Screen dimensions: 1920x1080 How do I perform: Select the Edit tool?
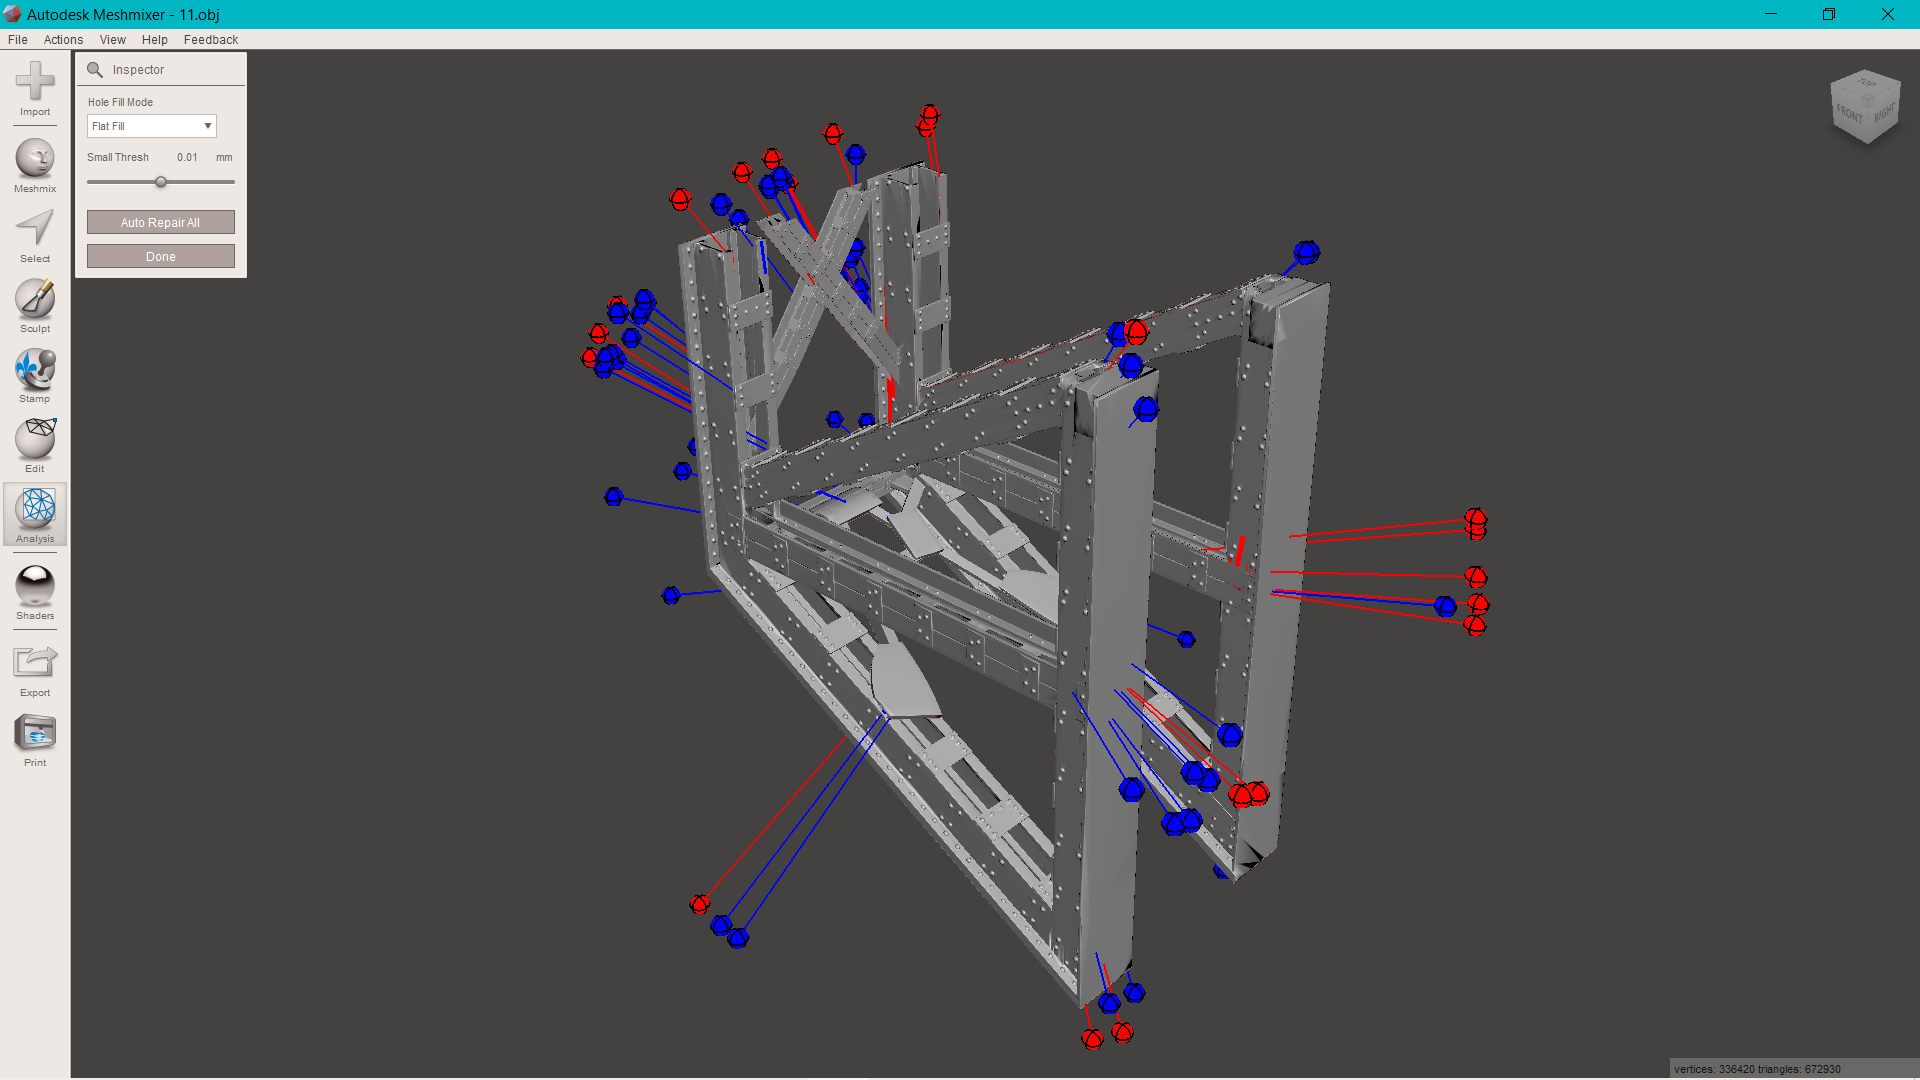coord(34,442)
